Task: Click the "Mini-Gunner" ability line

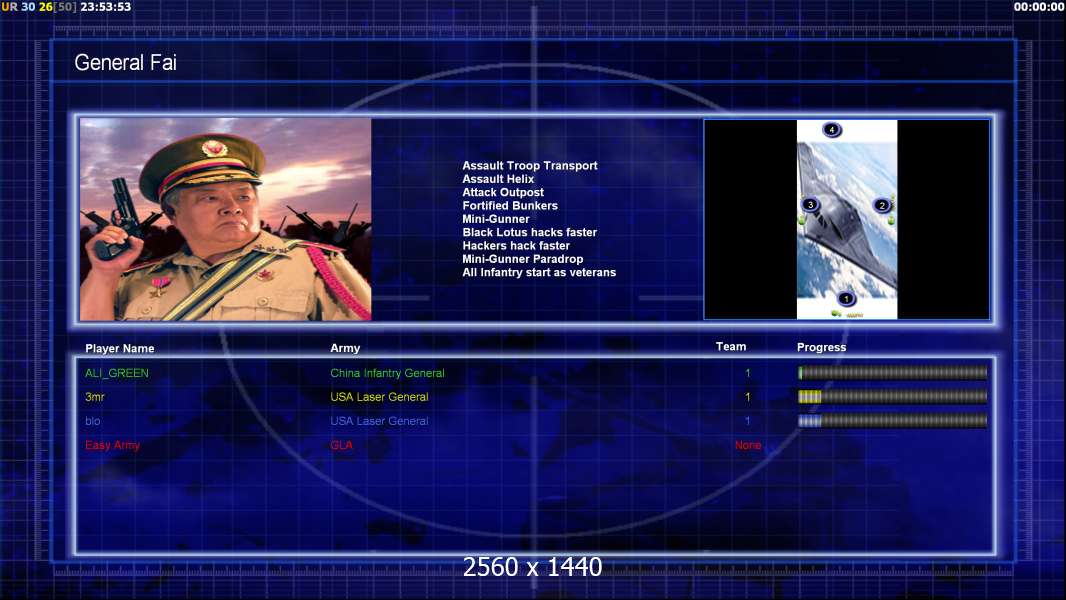Action: [x=496, y=219]
